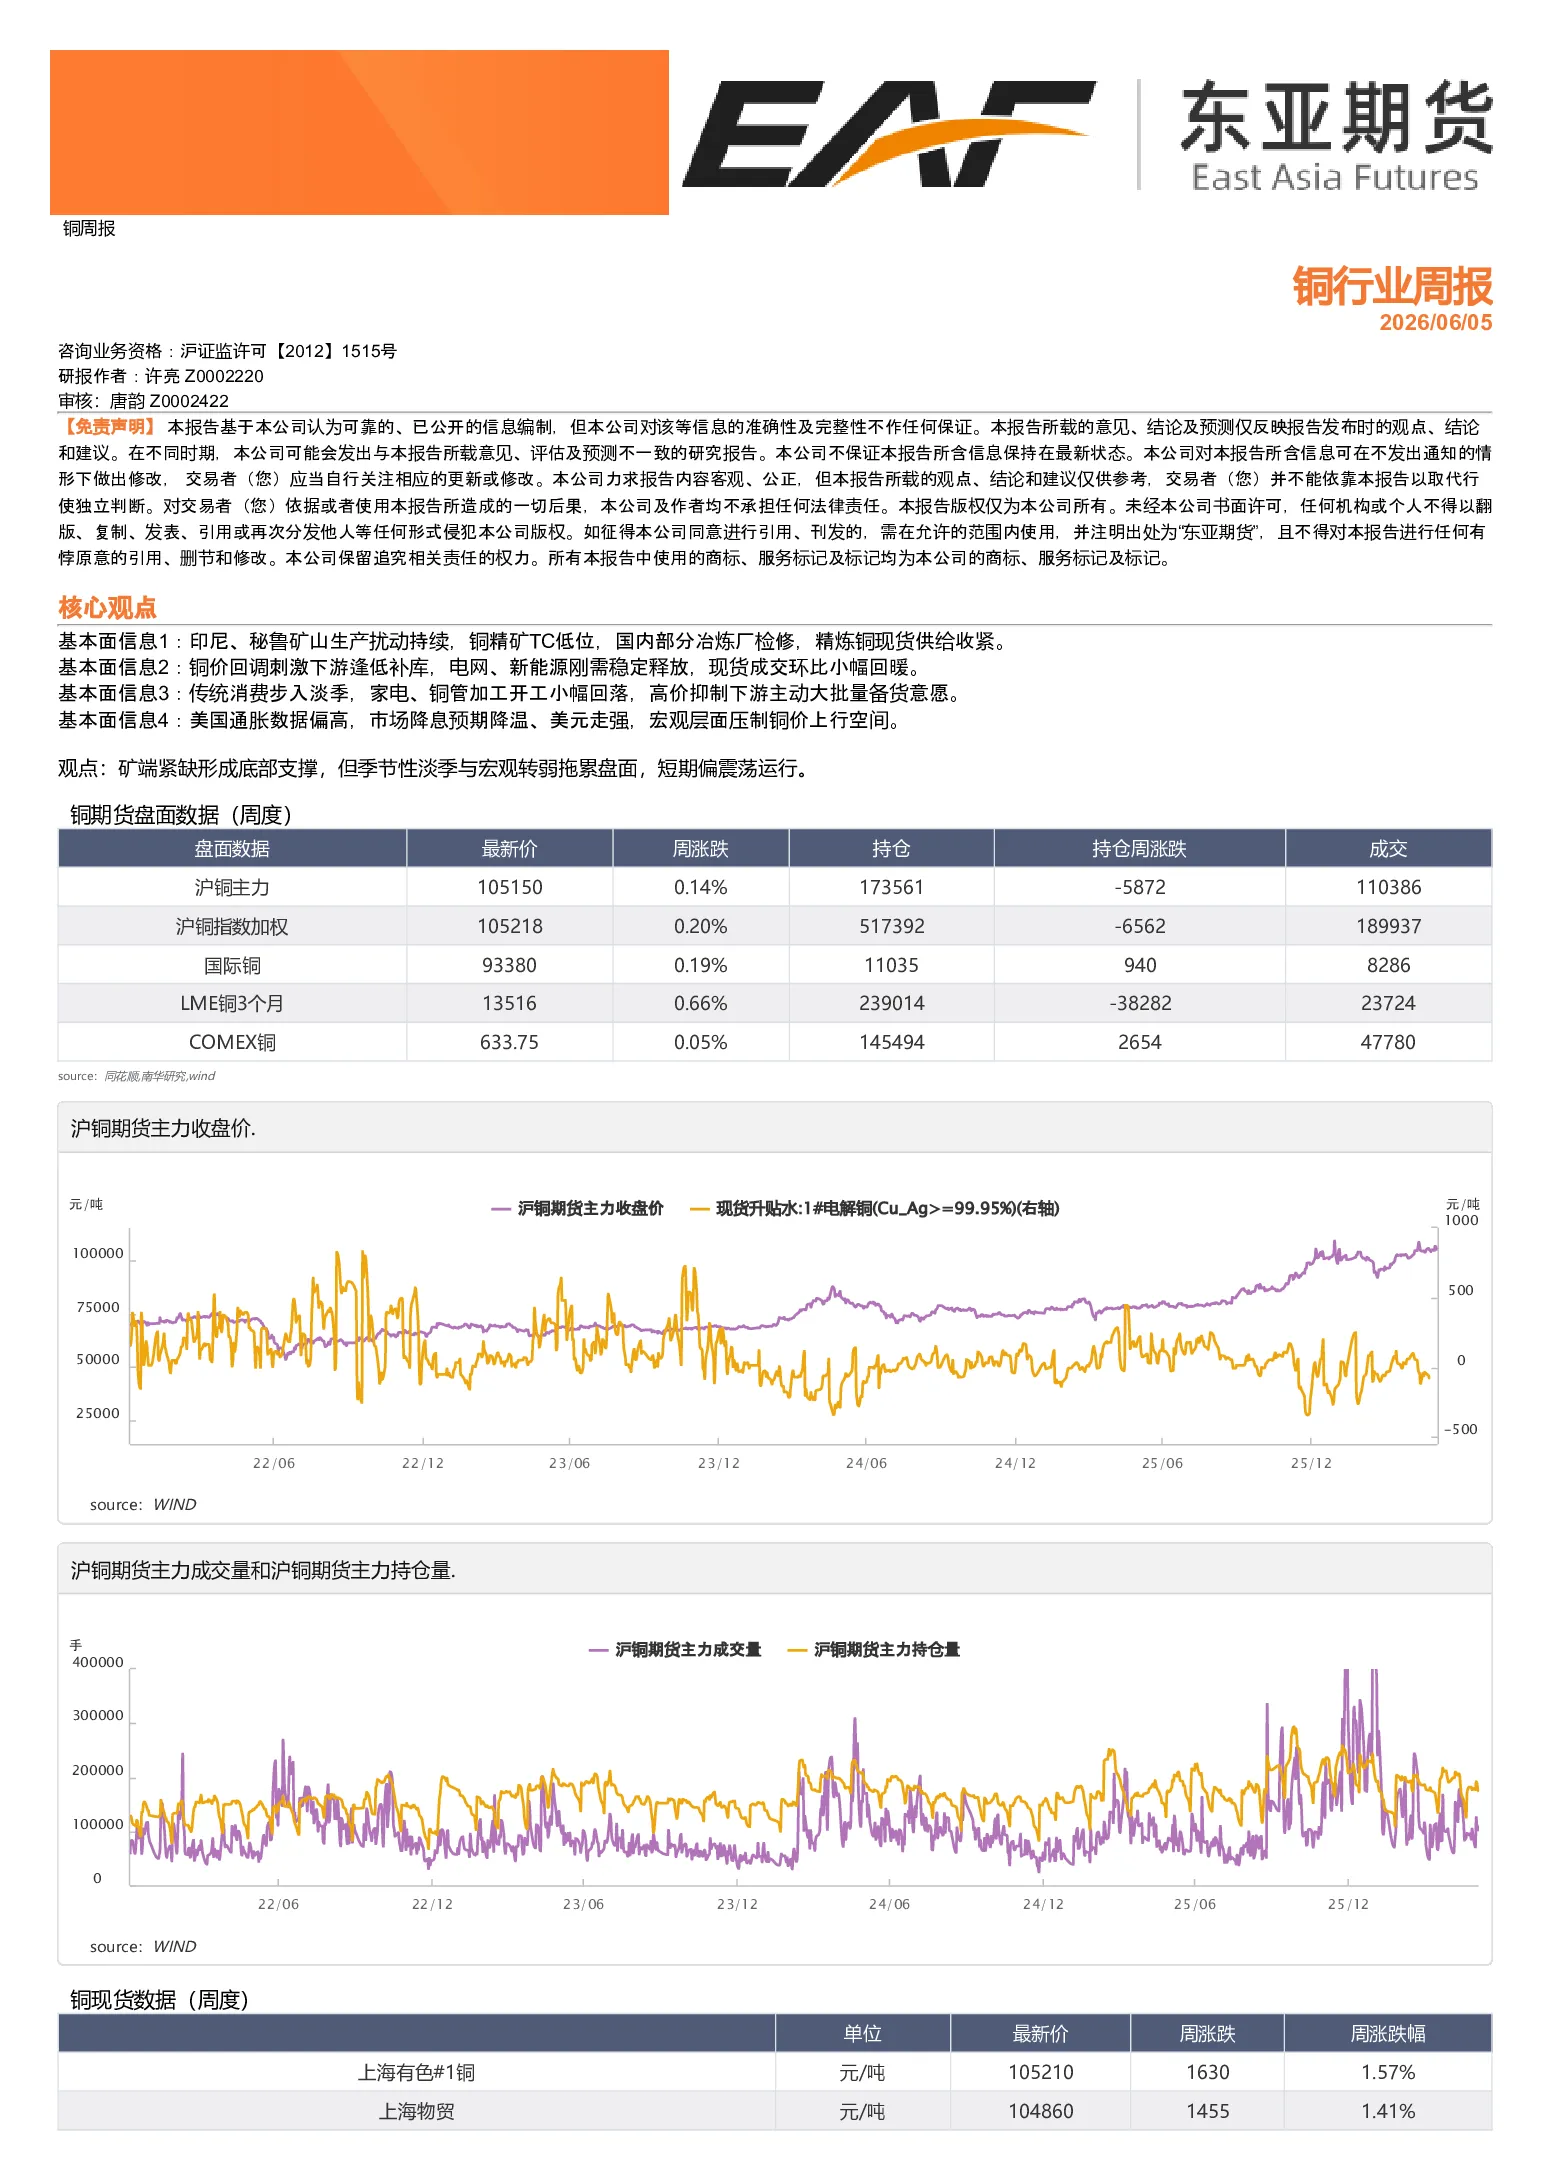Screen dimensions: 1550x2172
Task: Click the 沪铜指数加权 position 517392
Action: [892, 926]
